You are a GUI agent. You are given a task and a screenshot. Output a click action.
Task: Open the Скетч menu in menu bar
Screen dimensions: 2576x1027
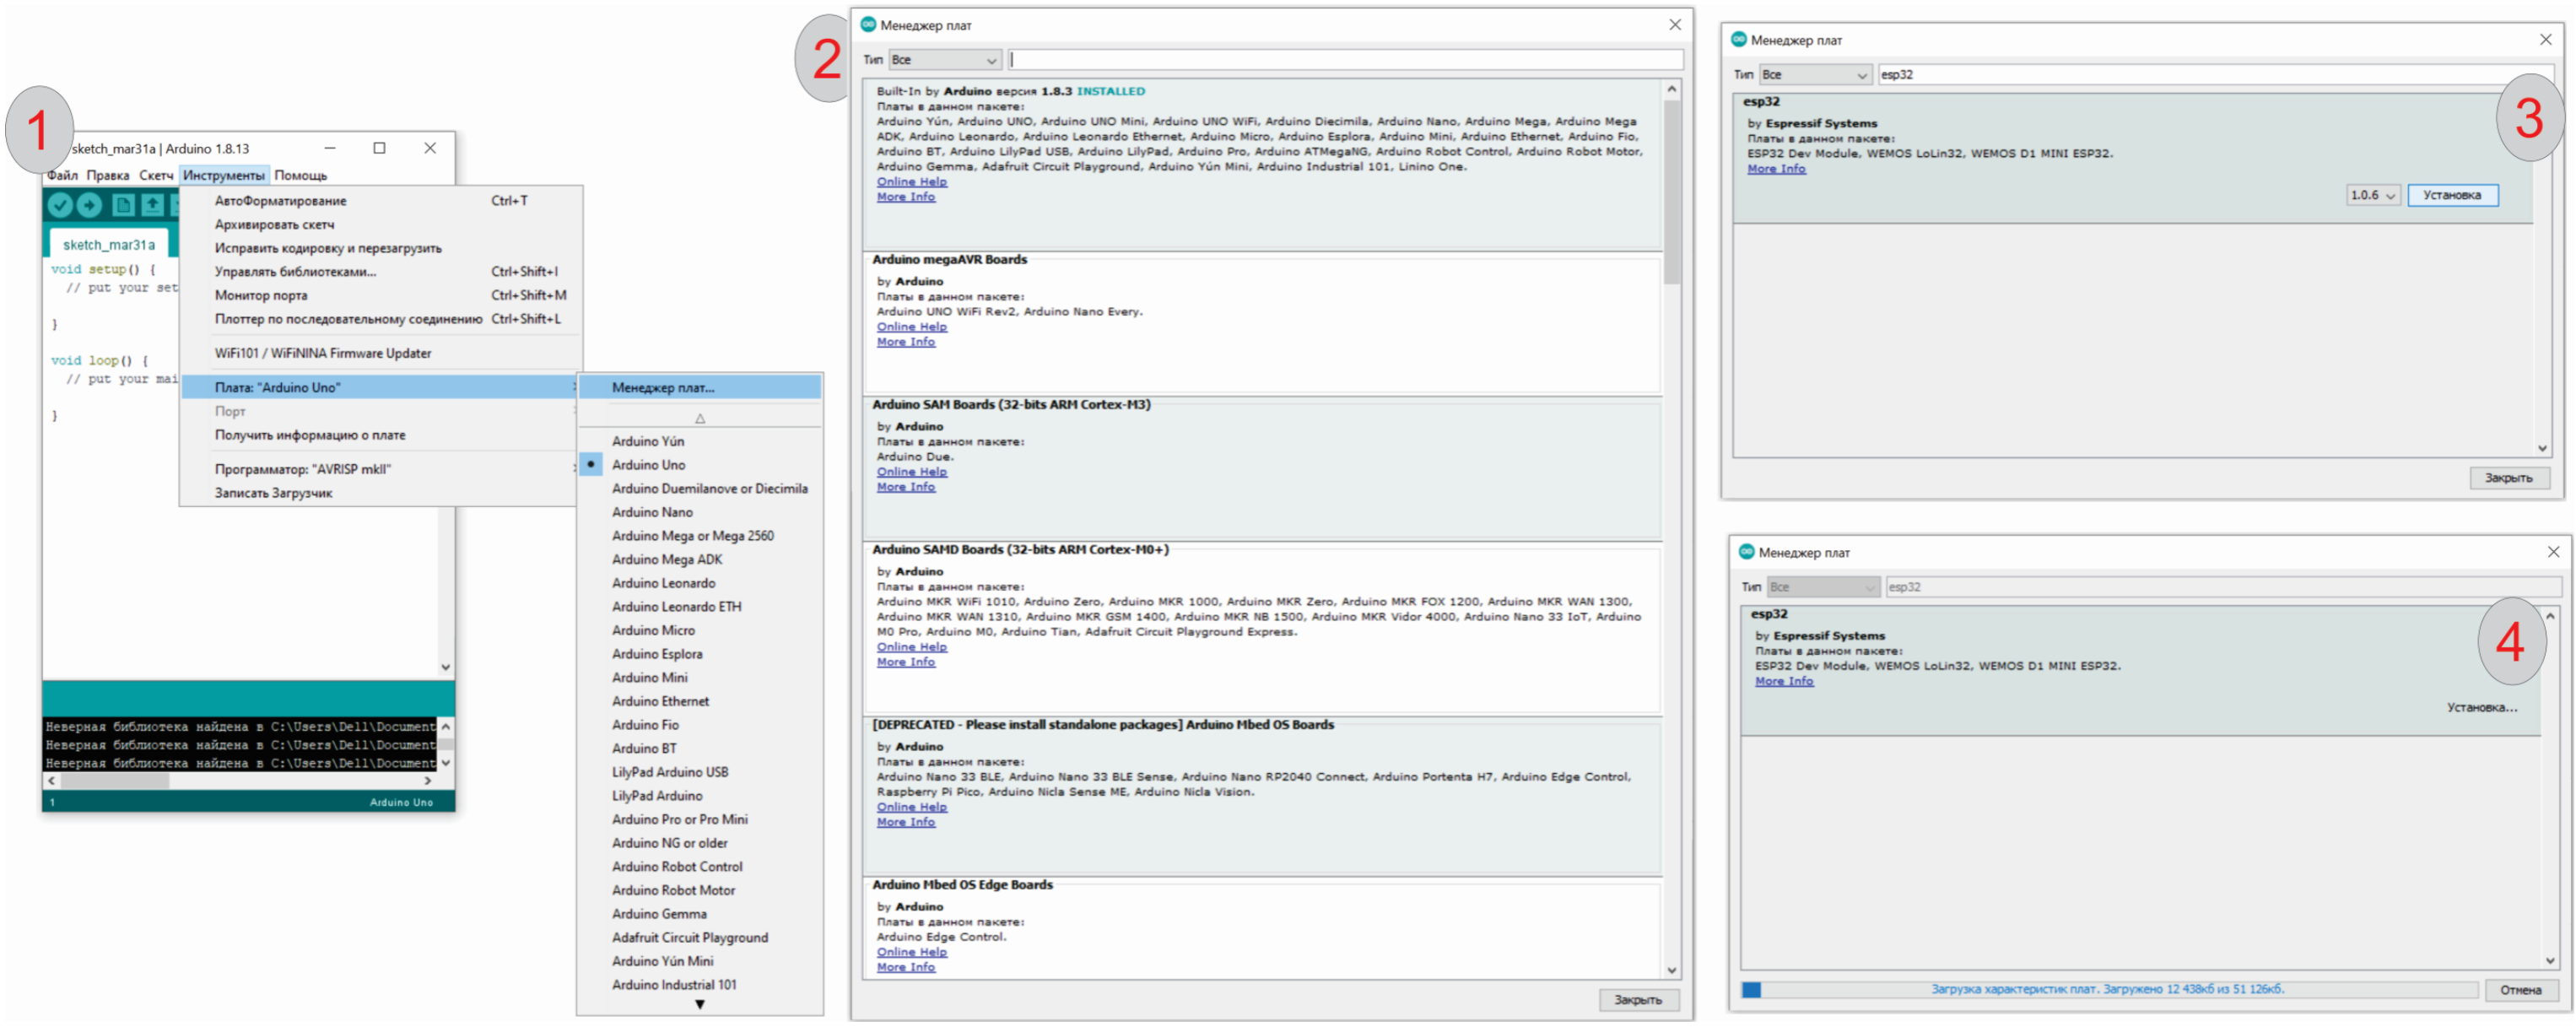tap(155, 175)
